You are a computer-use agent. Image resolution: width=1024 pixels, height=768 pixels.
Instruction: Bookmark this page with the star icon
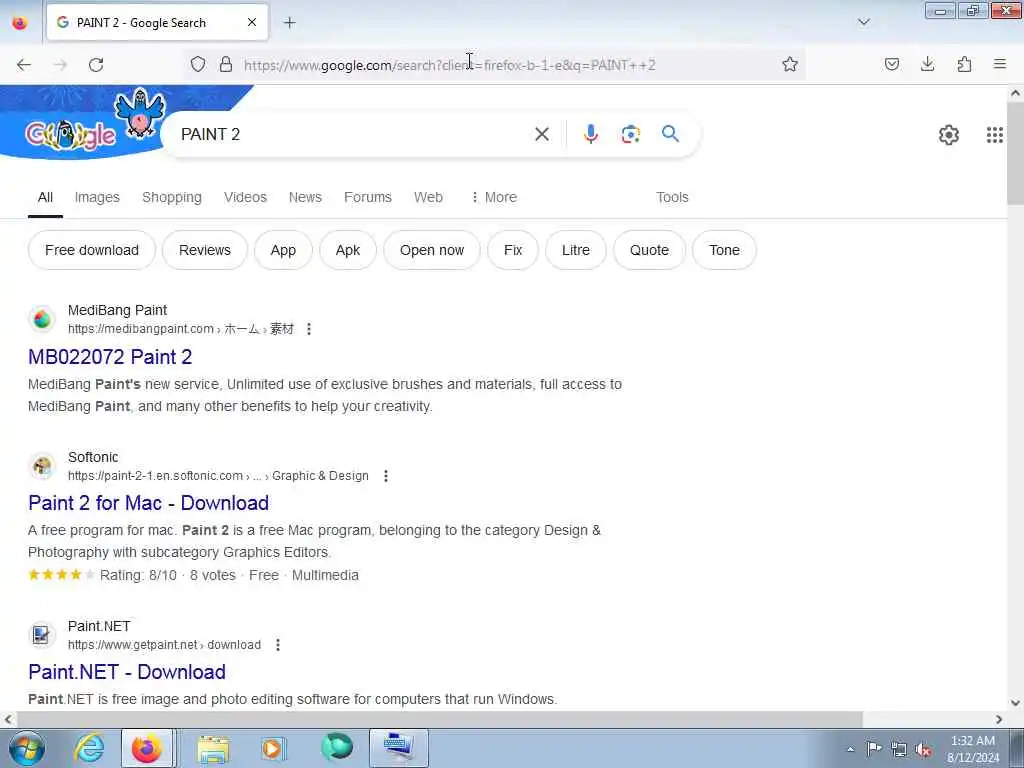tap(790, 65)
